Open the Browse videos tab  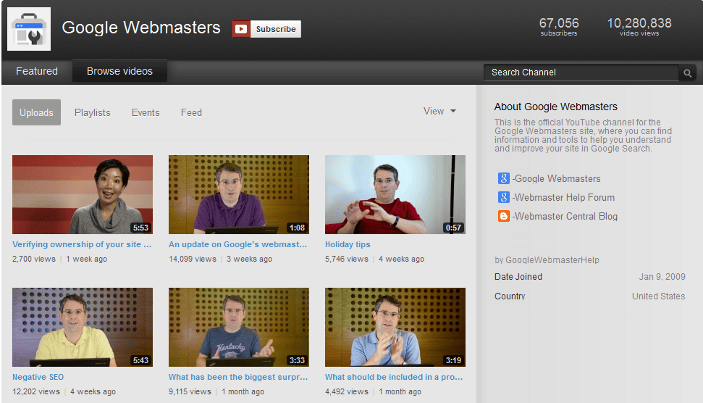coord(120,71)
